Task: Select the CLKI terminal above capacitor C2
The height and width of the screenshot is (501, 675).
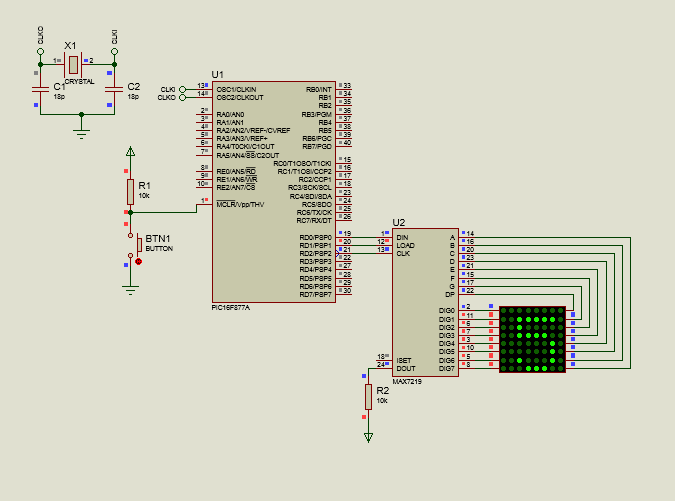Action: click(115, 52)
